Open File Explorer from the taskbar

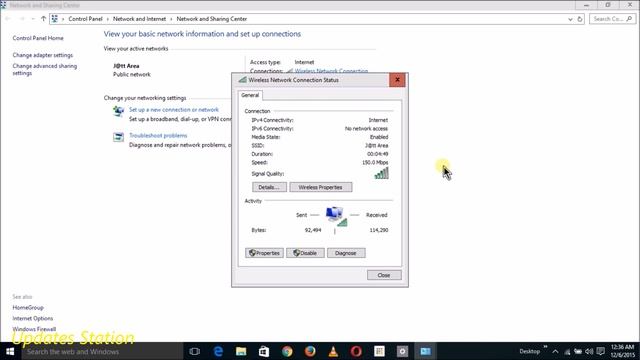pyautogui.click(x=241, y=351)
